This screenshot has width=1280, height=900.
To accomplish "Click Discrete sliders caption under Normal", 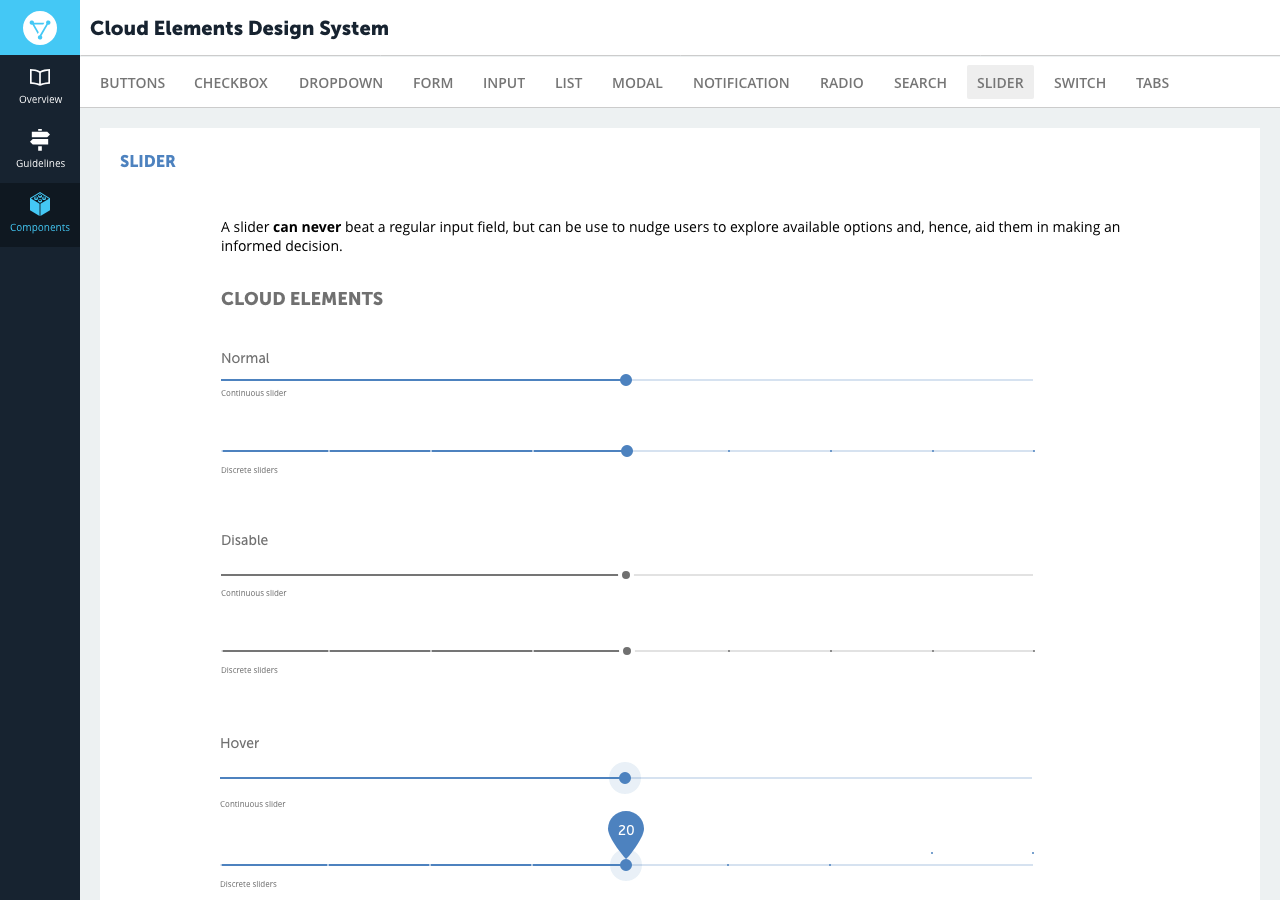I will coord(250,470).
